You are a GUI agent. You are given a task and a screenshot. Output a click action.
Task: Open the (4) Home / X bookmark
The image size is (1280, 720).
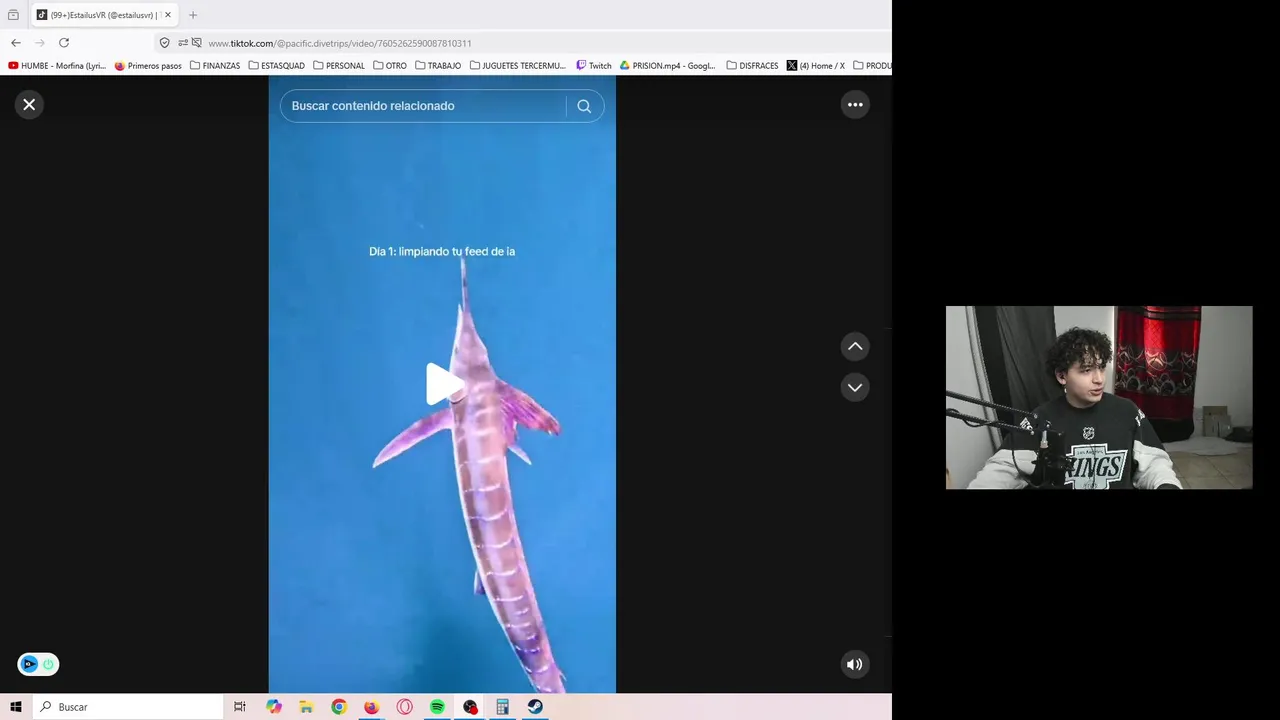pos(816,66)
